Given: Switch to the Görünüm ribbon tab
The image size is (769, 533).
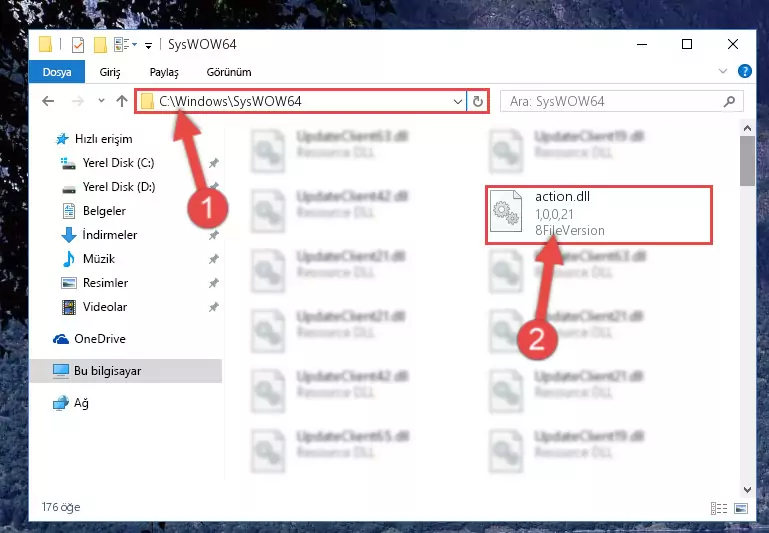Looking at the screenshot, I should (x=229, y=72).
